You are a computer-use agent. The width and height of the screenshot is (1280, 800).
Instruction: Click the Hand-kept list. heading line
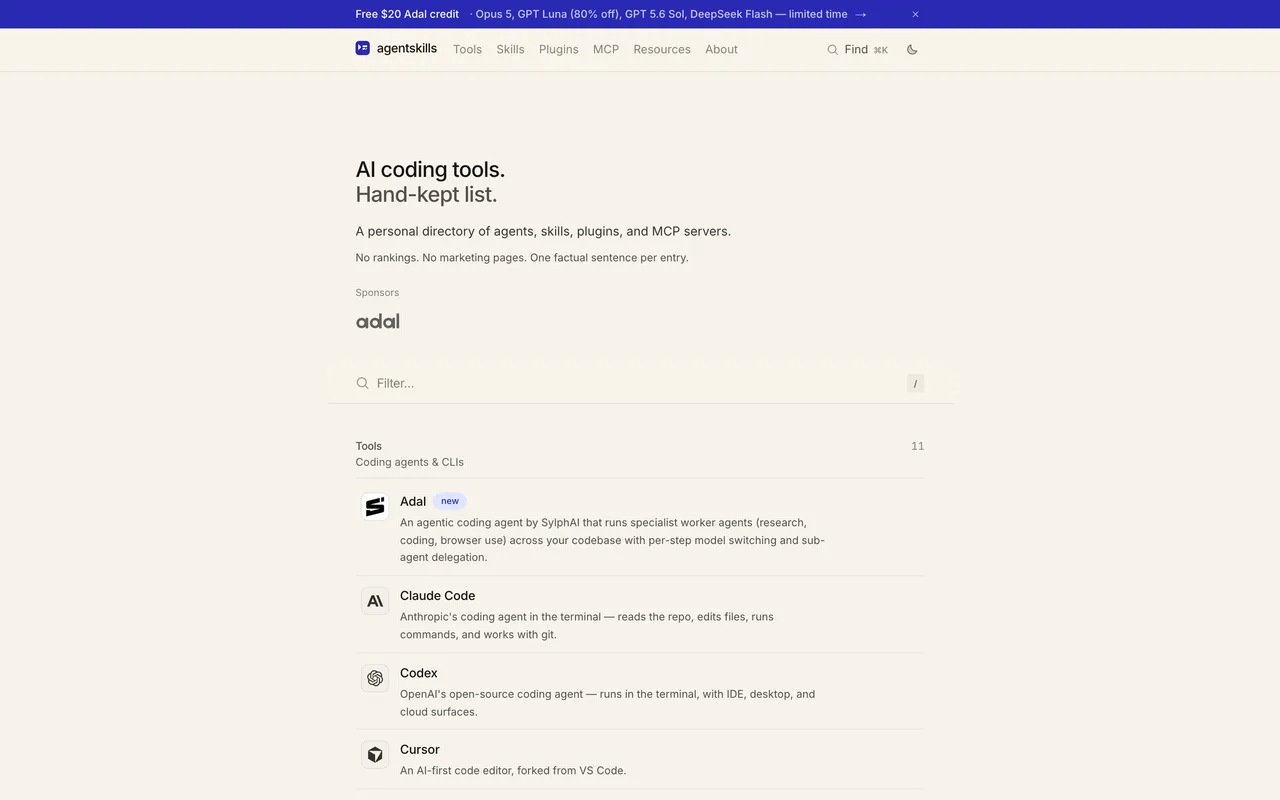(426, 194)
